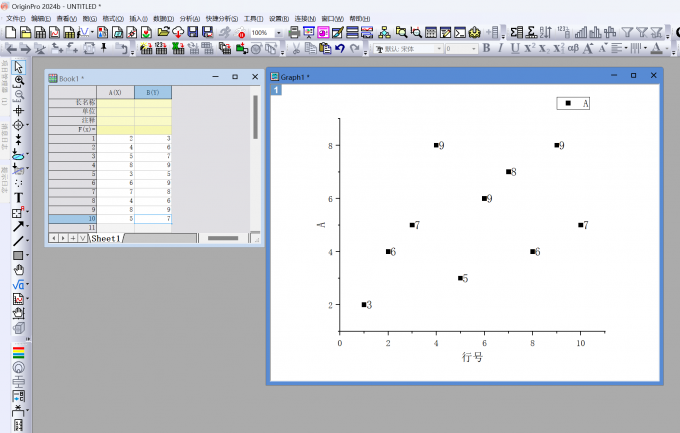Open the 帮助 (Help) menu
Image resolution: width=680 pixels, height=433 pixels.
tap(360, 19)
